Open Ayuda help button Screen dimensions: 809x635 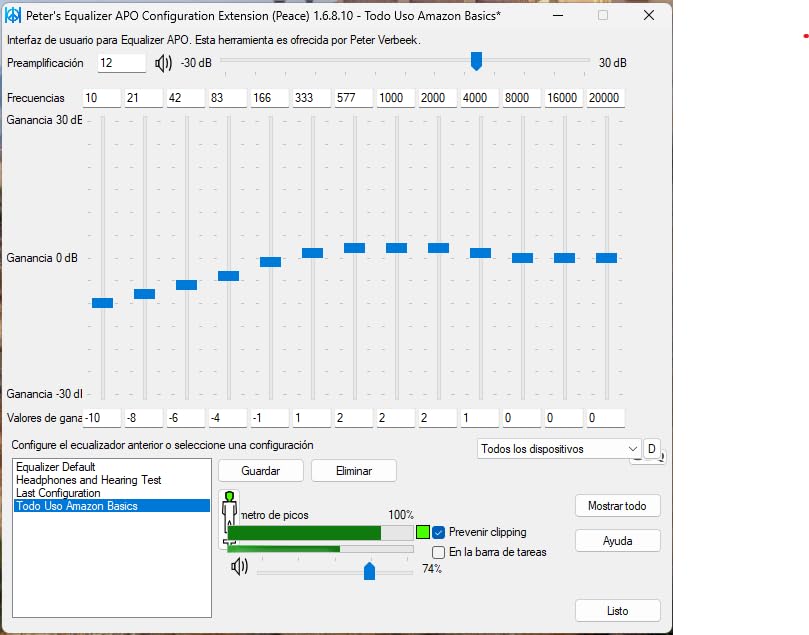[x=617, y=541]
